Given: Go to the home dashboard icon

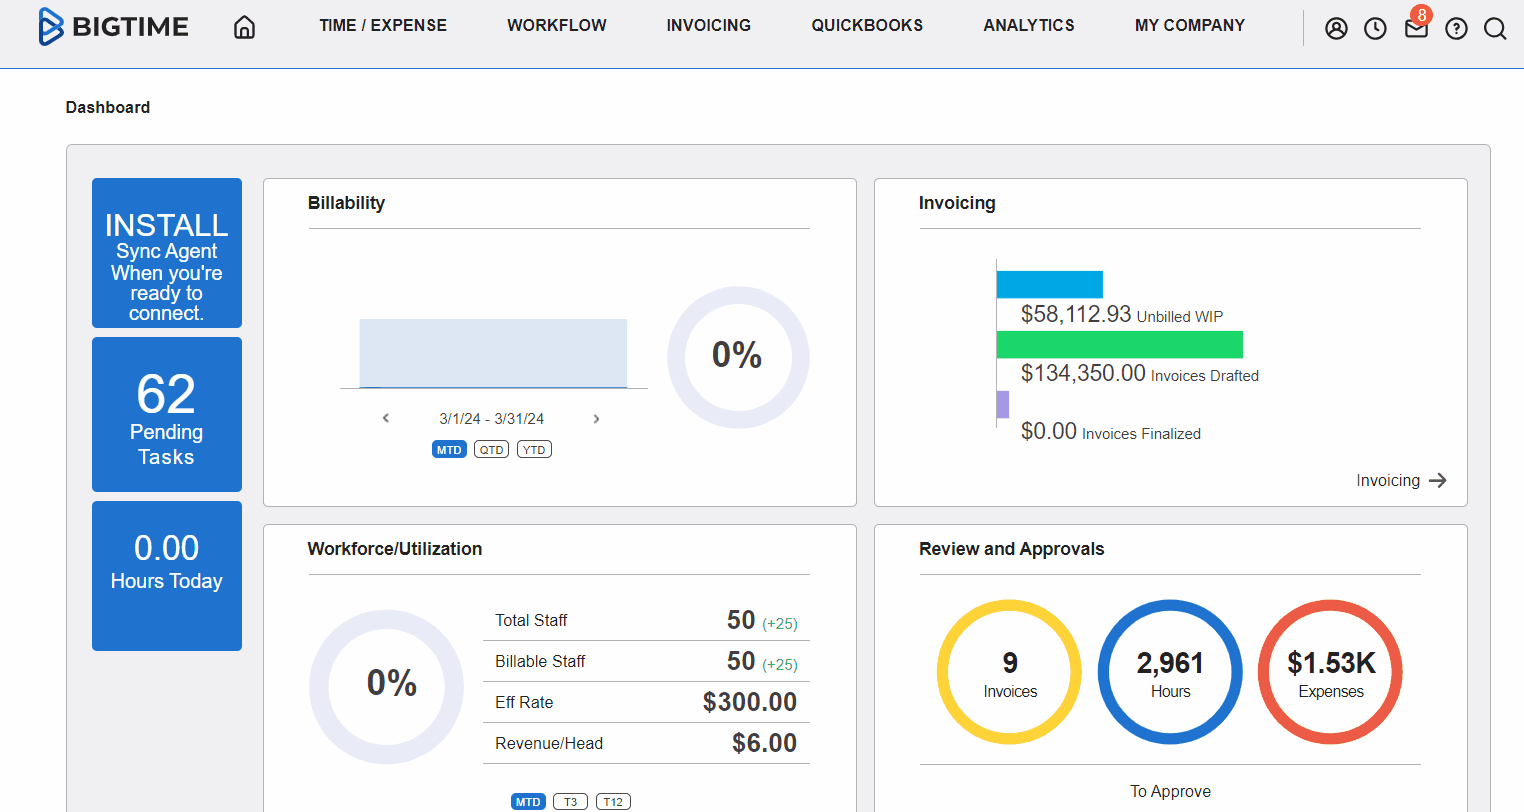Looking at the screenshot, I should click(x=244, y=27).
